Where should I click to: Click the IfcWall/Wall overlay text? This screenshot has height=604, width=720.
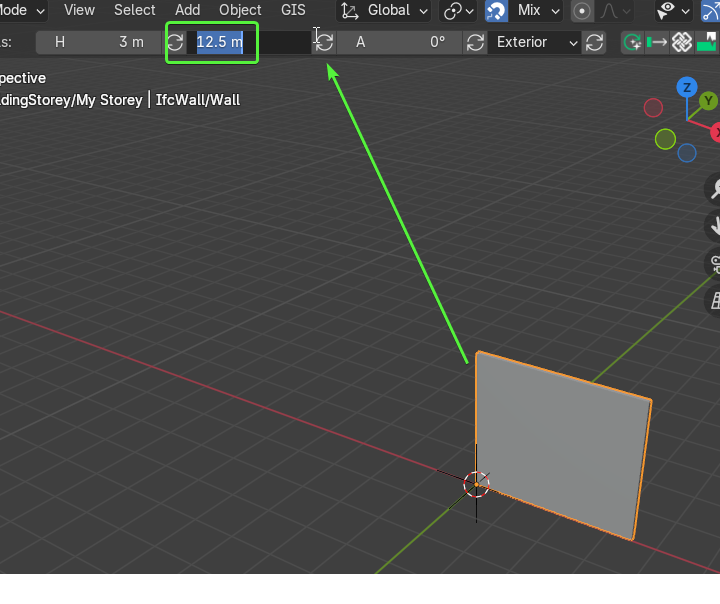tap(197, 100)
